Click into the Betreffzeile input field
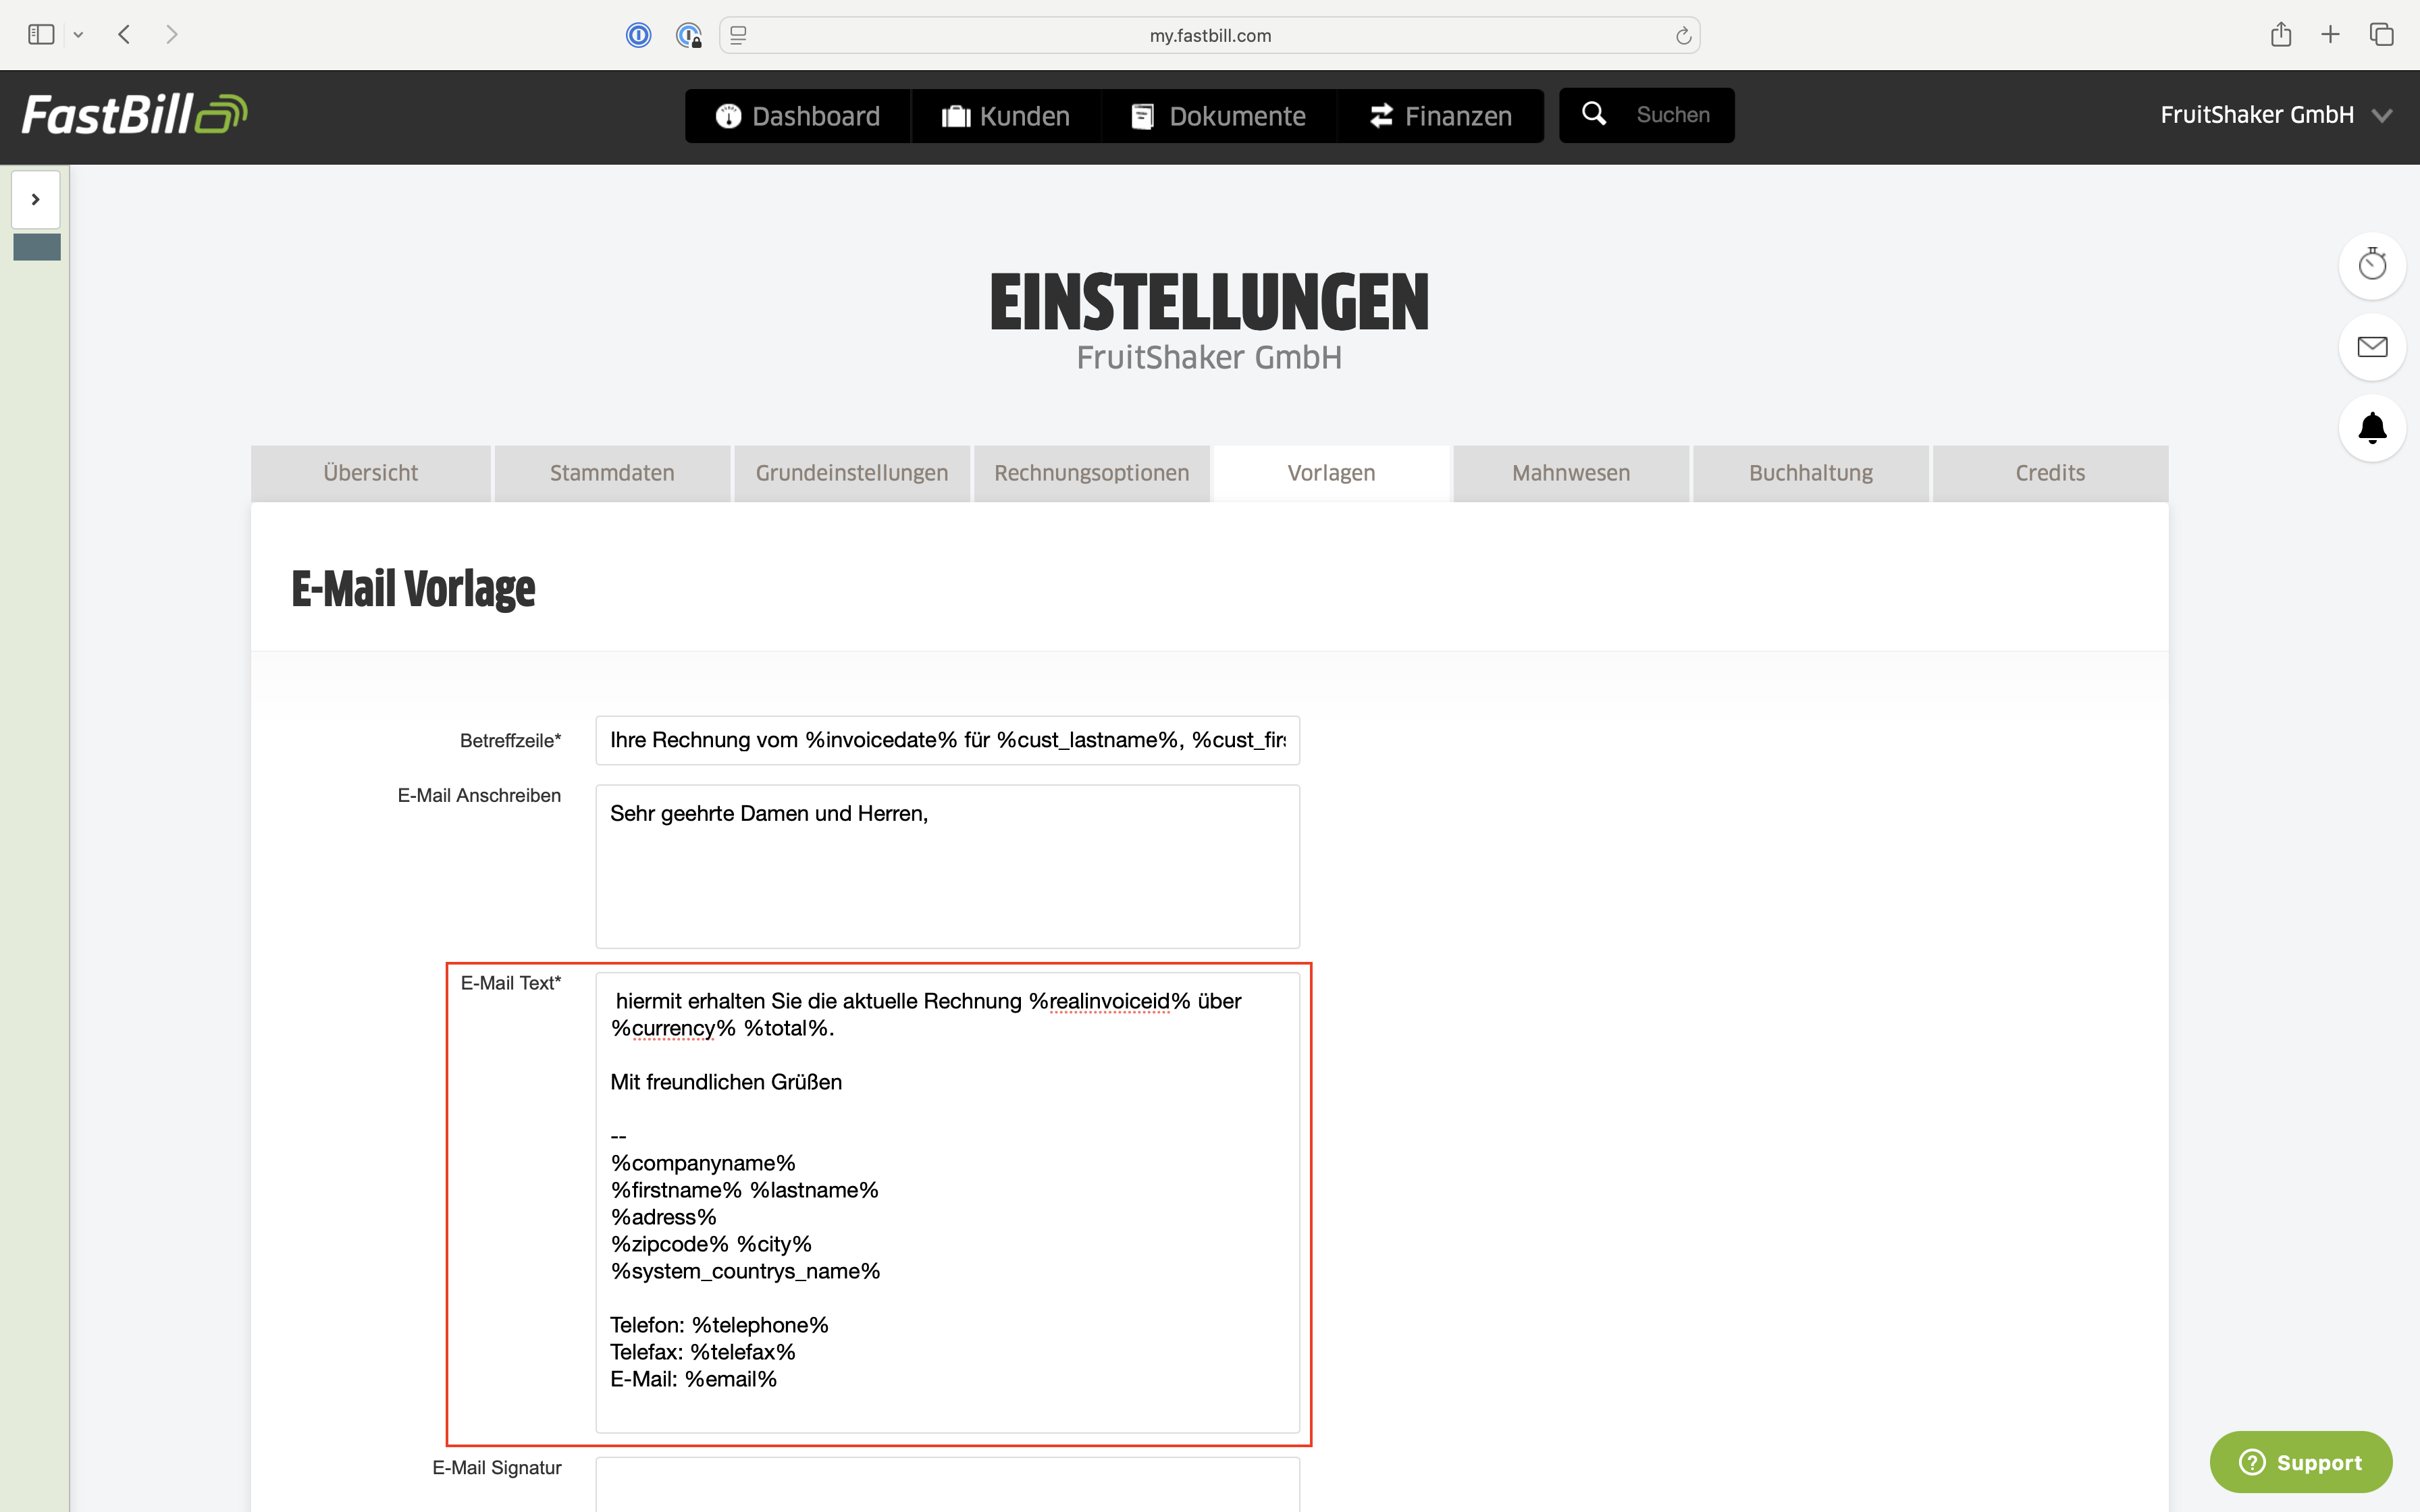This screenshot has height=1512, width=2420. click(946, 740)
